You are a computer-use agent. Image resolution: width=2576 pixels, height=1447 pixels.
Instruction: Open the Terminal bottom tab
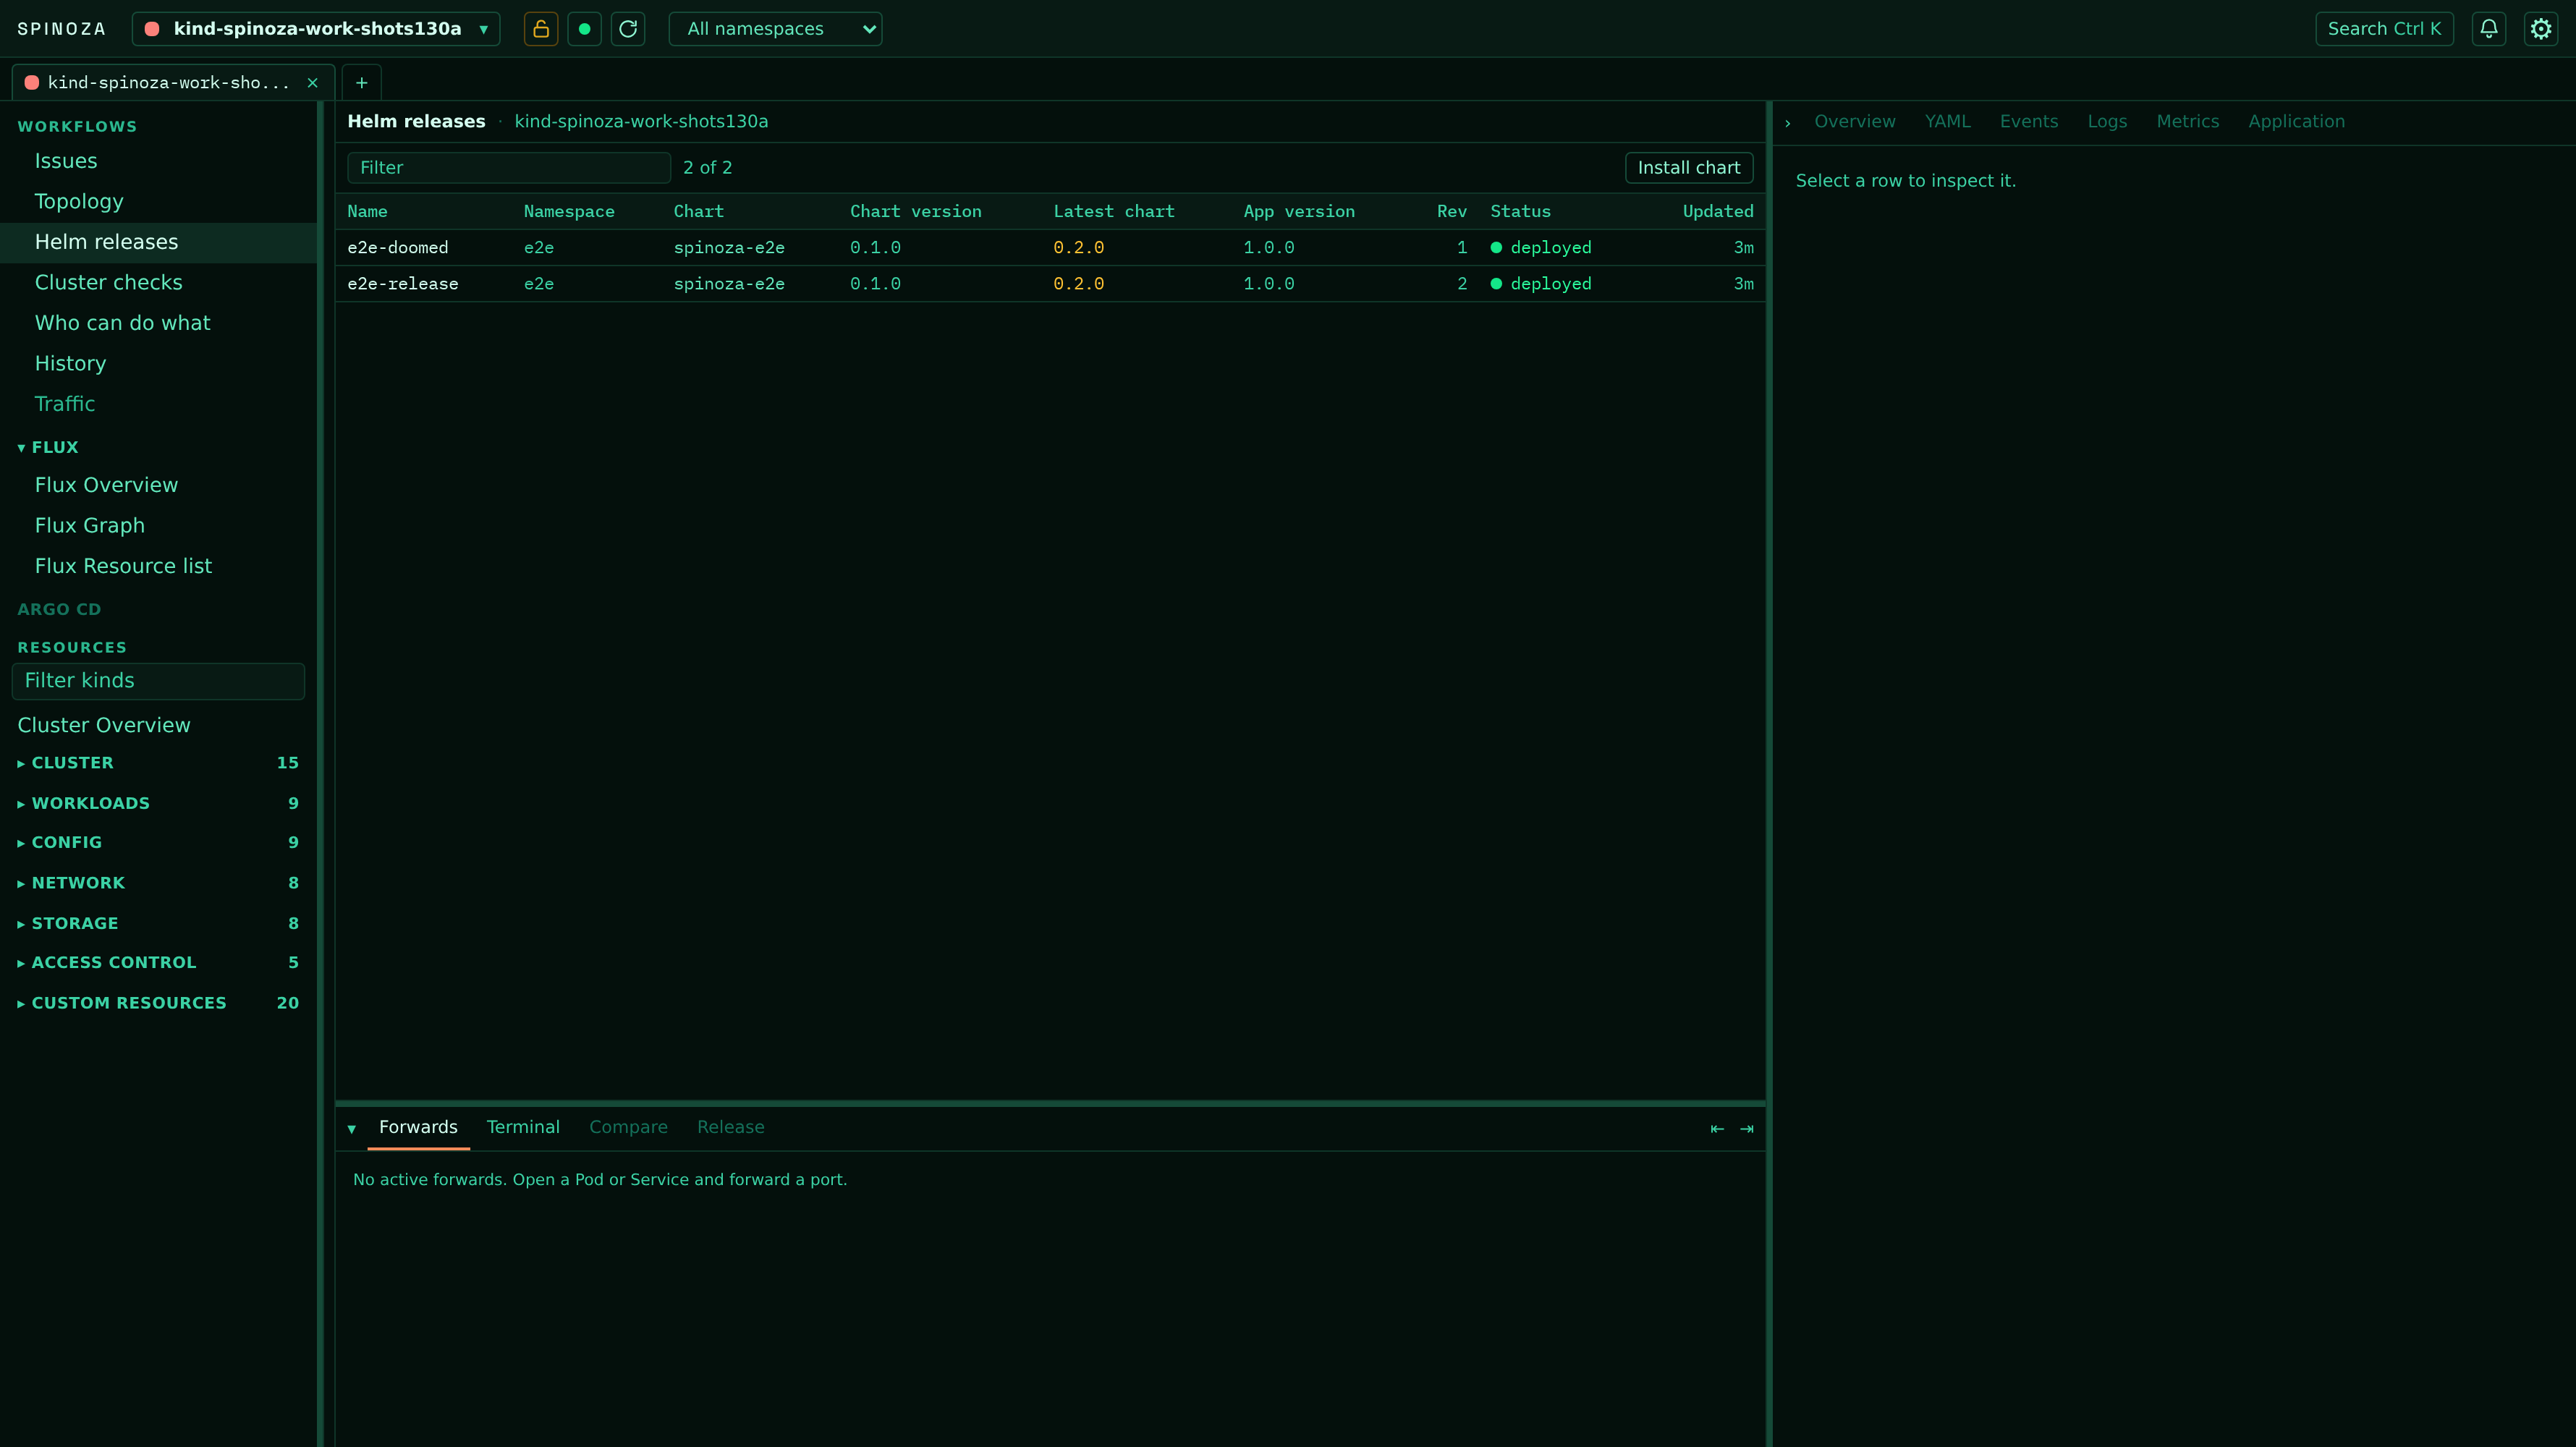pos(523,1128)
